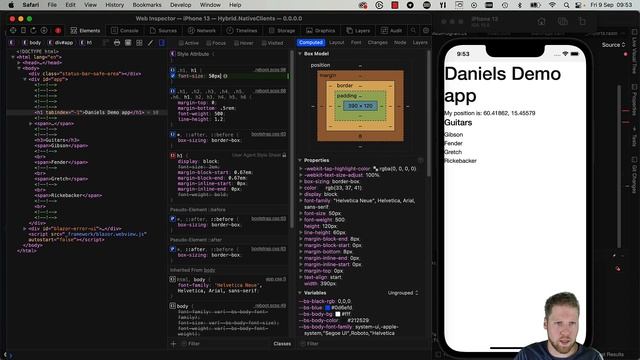Viewport: 640px width, 360px height.
Task: Open bootstrap source link for box-sizing rule
Action: click(269, 134)
